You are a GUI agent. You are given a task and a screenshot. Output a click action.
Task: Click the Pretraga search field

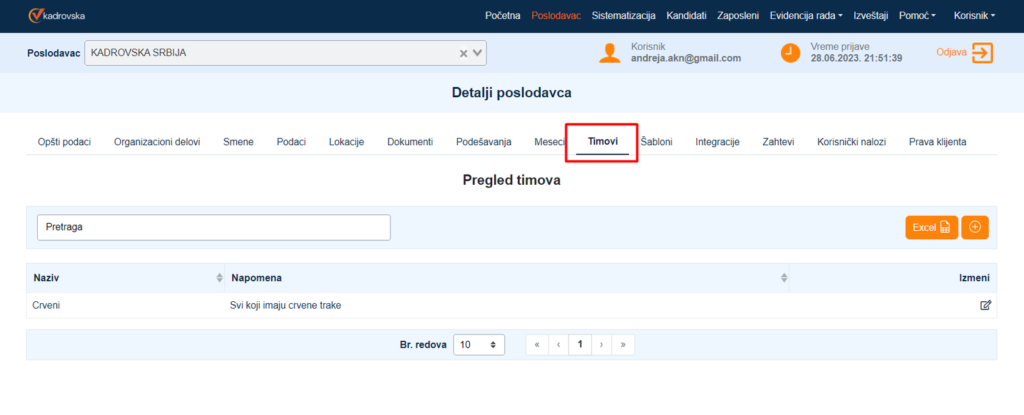[x=213, y=227]
